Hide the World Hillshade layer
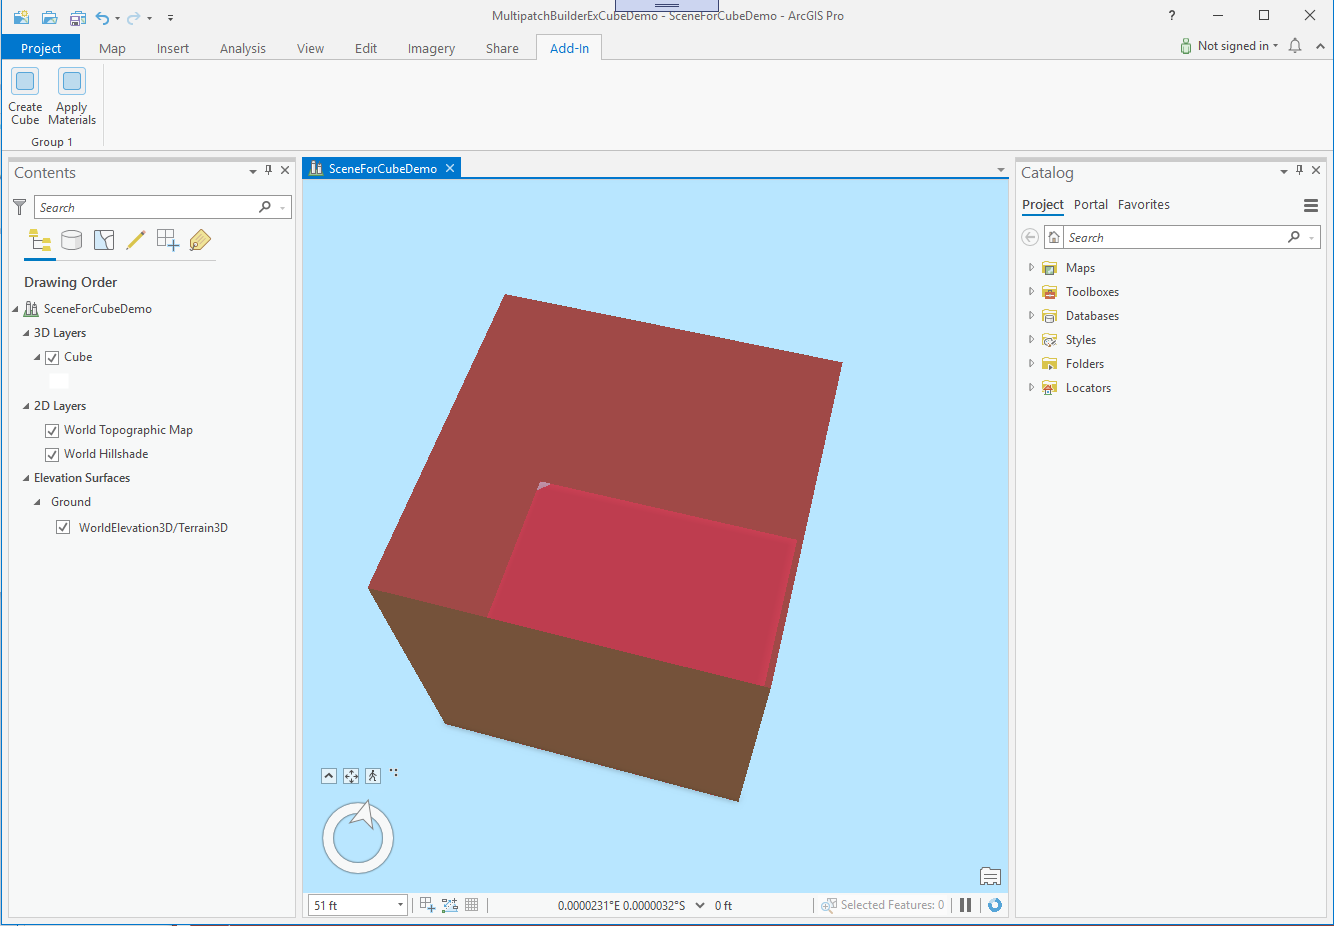Screen dimensions: 1334x926 [x=51, y=454]
